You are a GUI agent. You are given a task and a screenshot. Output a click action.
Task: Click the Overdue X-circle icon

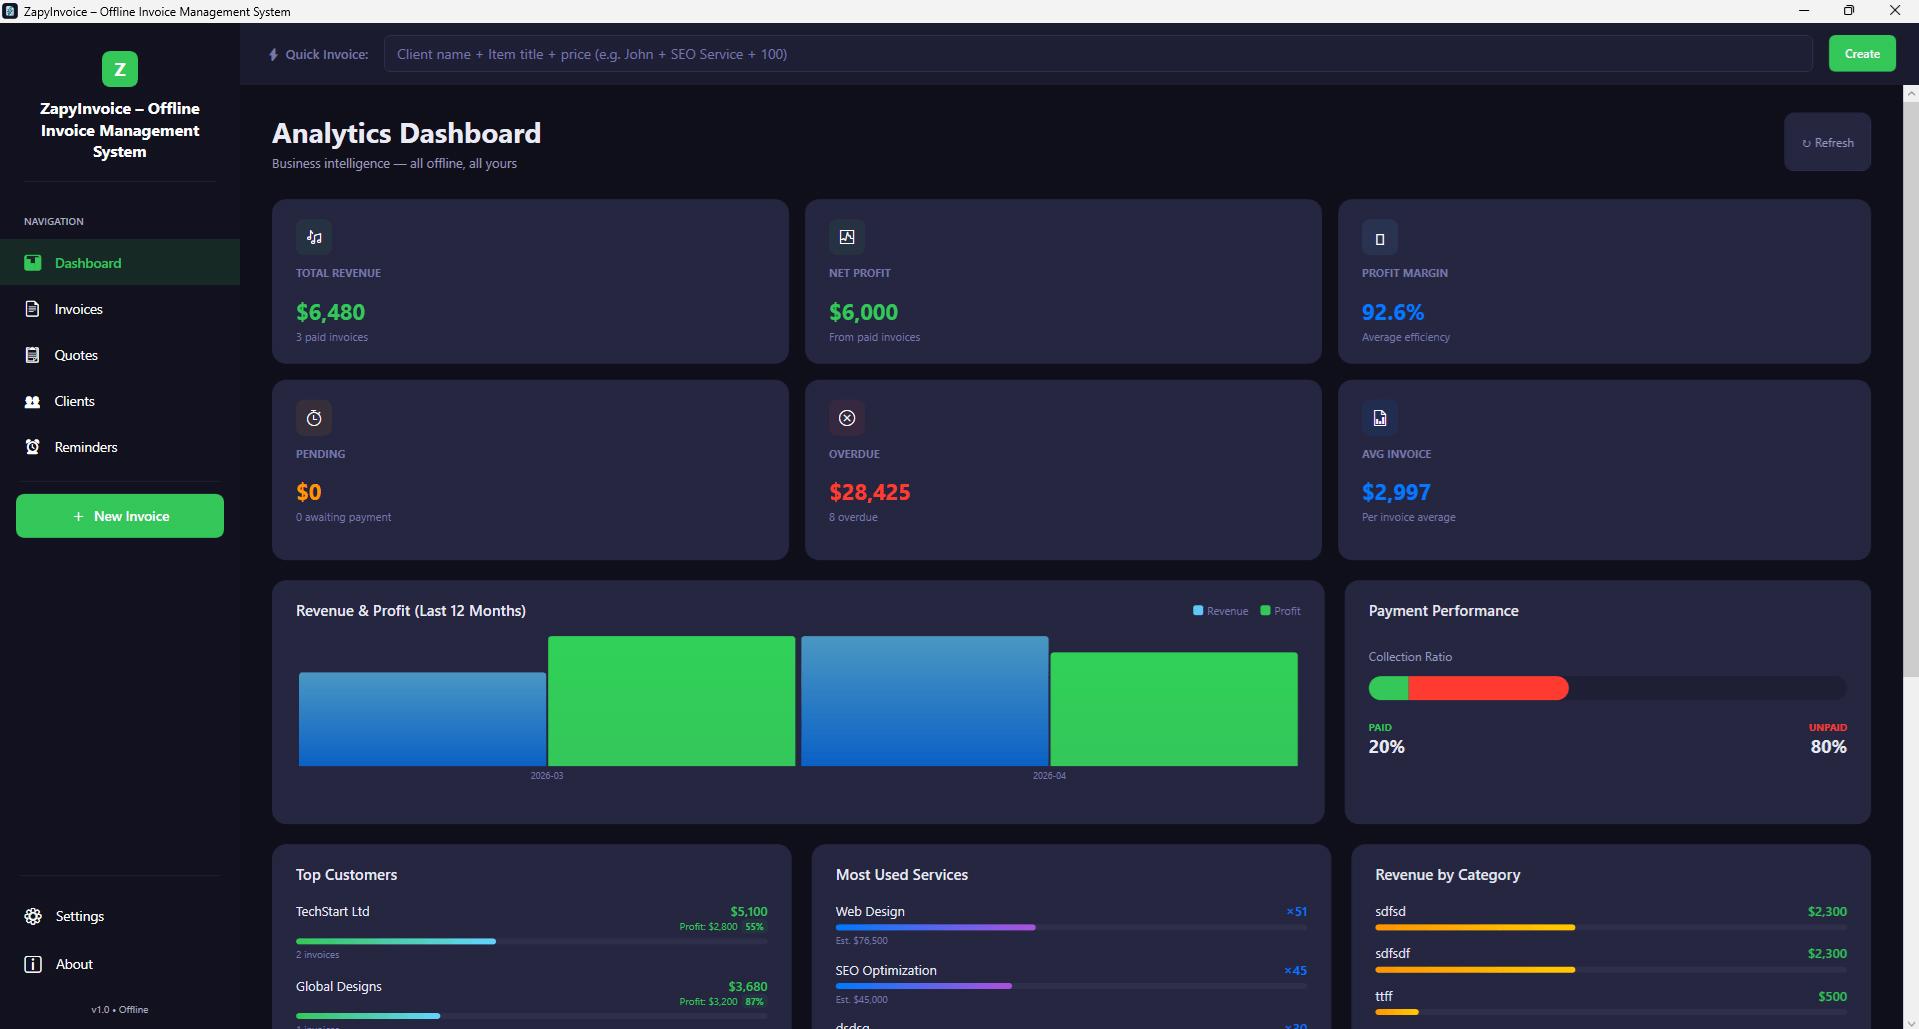(x=847, y=418)
